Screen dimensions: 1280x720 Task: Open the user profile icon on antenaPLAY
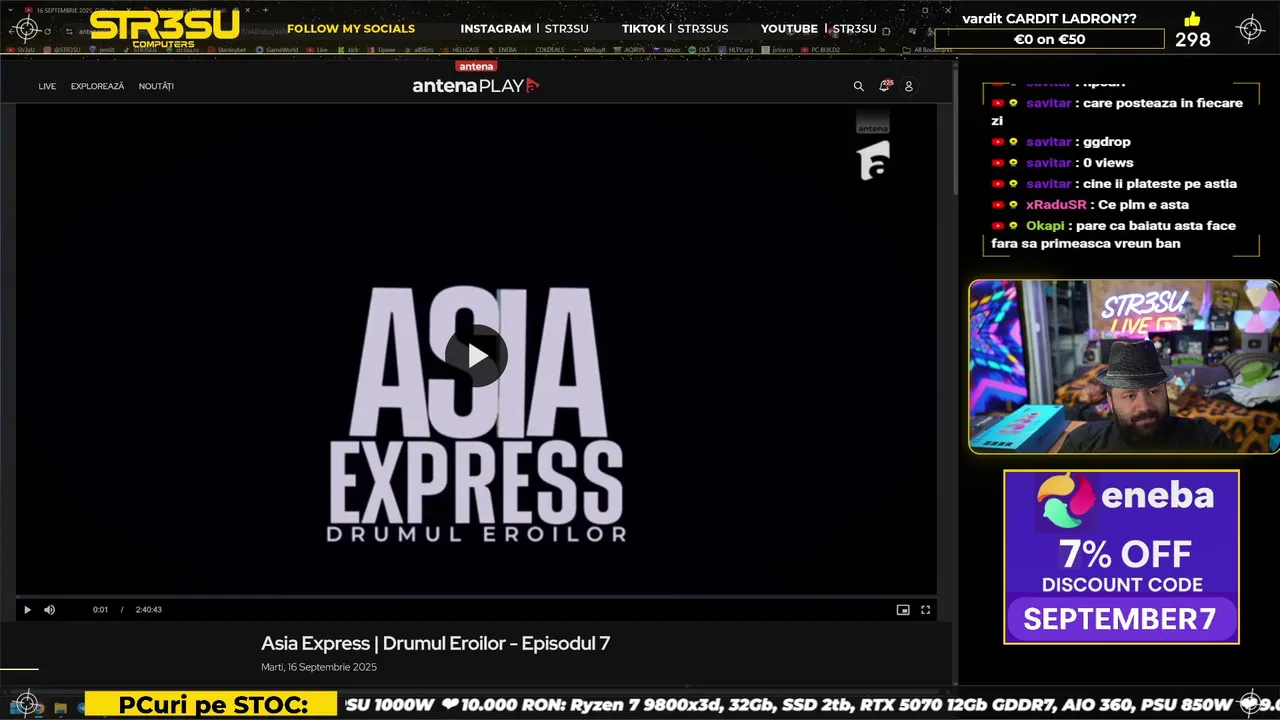click(909, 86)
